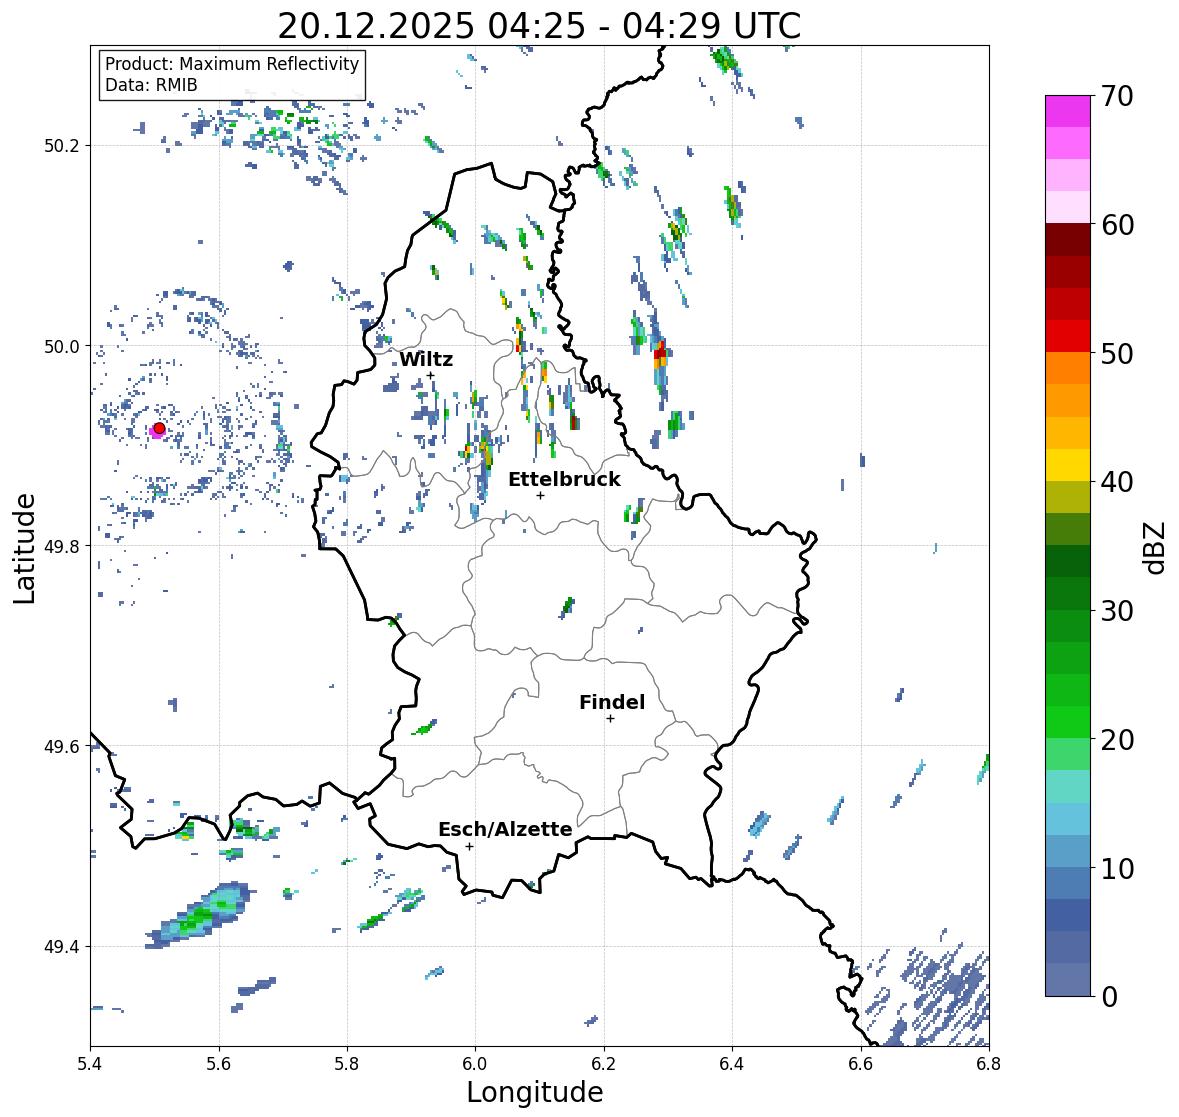The image size is (1179, 1117).
Task: Click the yellow 40 dBZ color band
Action: [x=1068, y=465]
